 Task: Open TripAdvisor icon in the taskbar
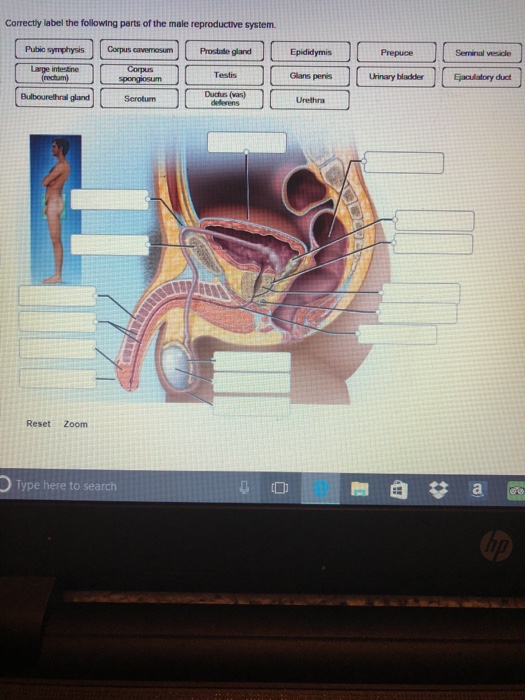click(x=516, y=491)
